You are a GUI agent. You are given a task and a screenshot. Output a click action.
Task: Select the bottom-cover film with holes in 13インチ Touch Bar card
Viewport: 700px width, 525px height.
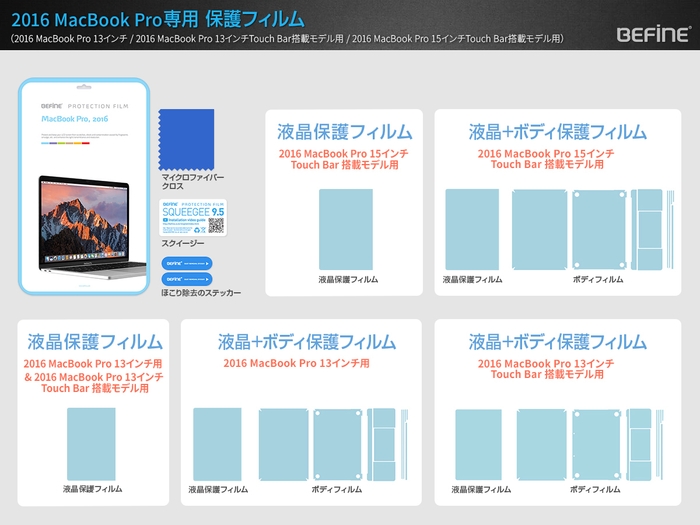tap(596, 445)
